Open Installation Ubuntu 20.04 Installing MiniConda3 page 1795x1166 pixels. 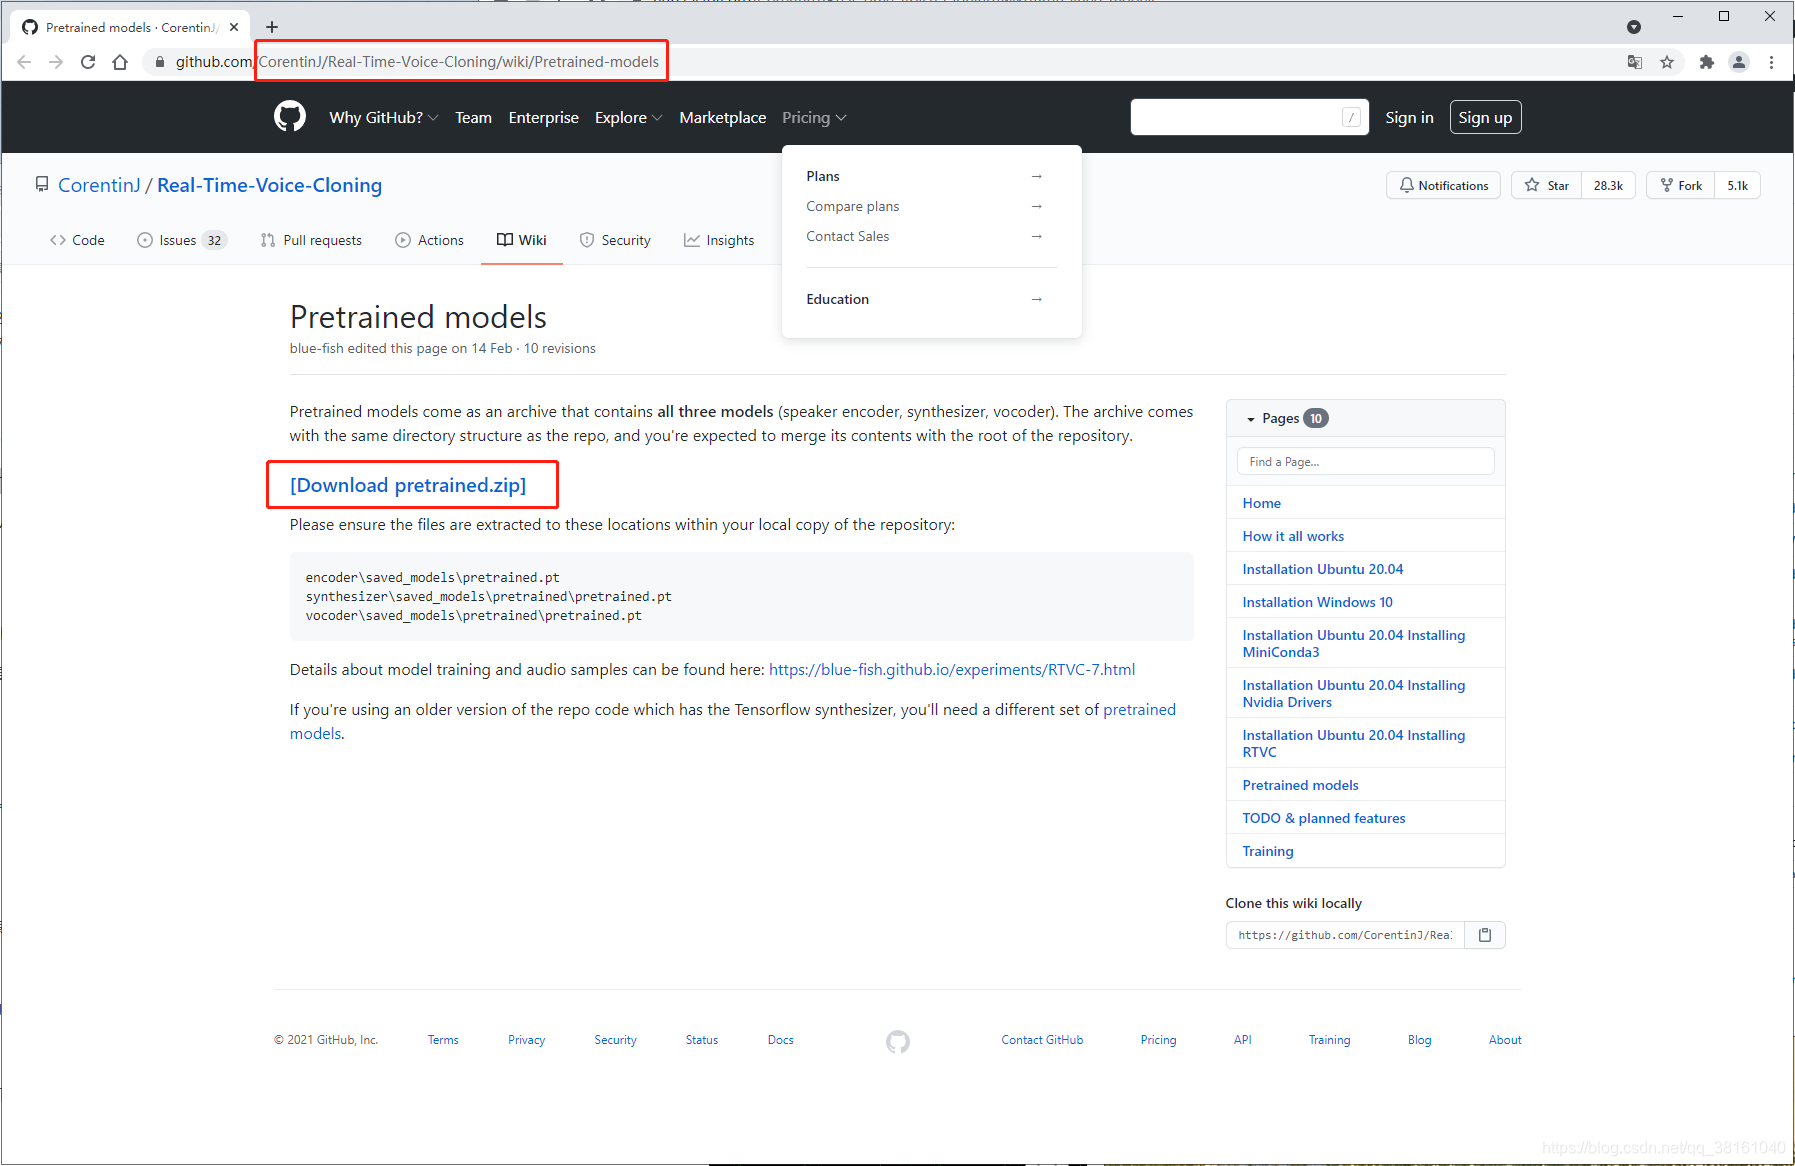(1353, 643)
